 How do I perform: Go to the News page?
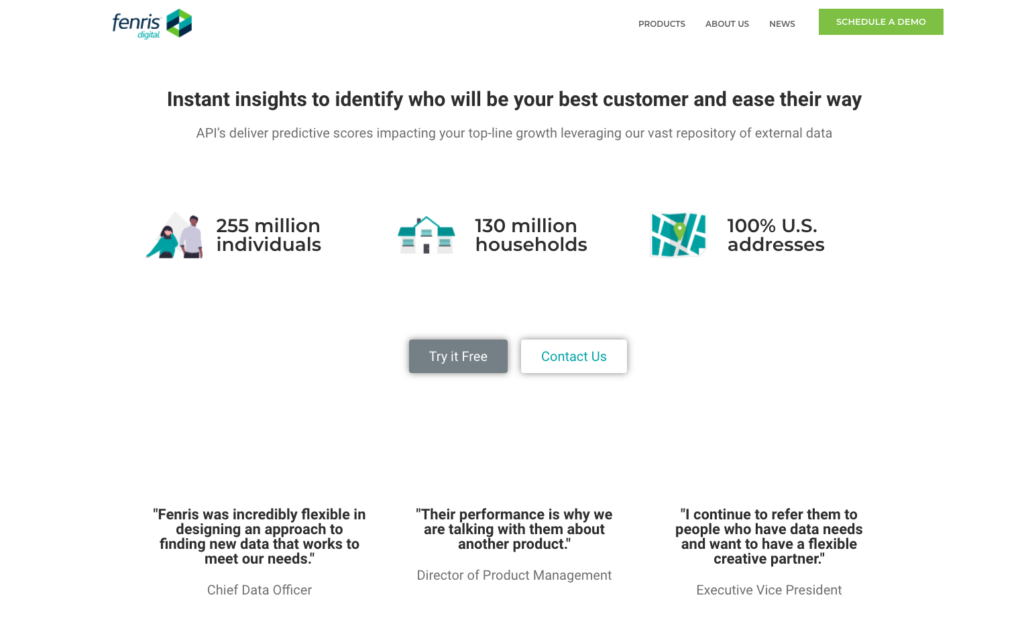(x=782, y=24)
